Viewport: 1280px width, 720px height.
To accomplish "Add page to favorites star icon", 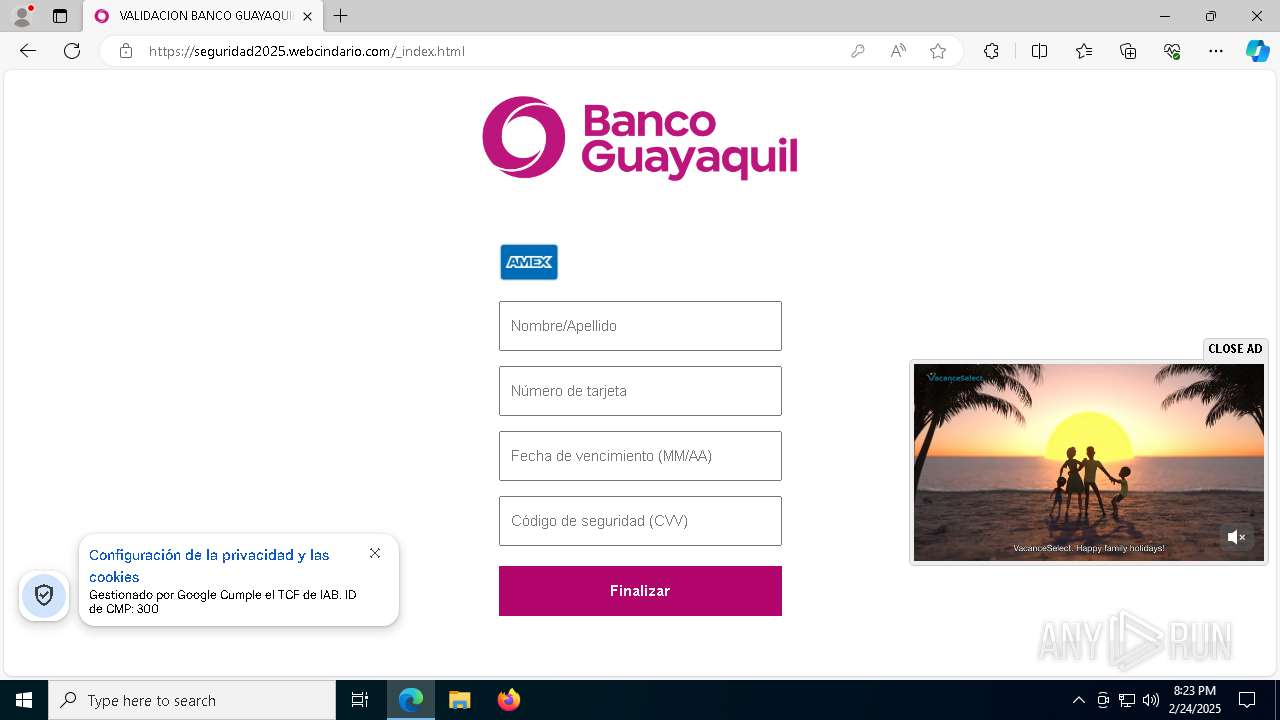I will (938, 51).
